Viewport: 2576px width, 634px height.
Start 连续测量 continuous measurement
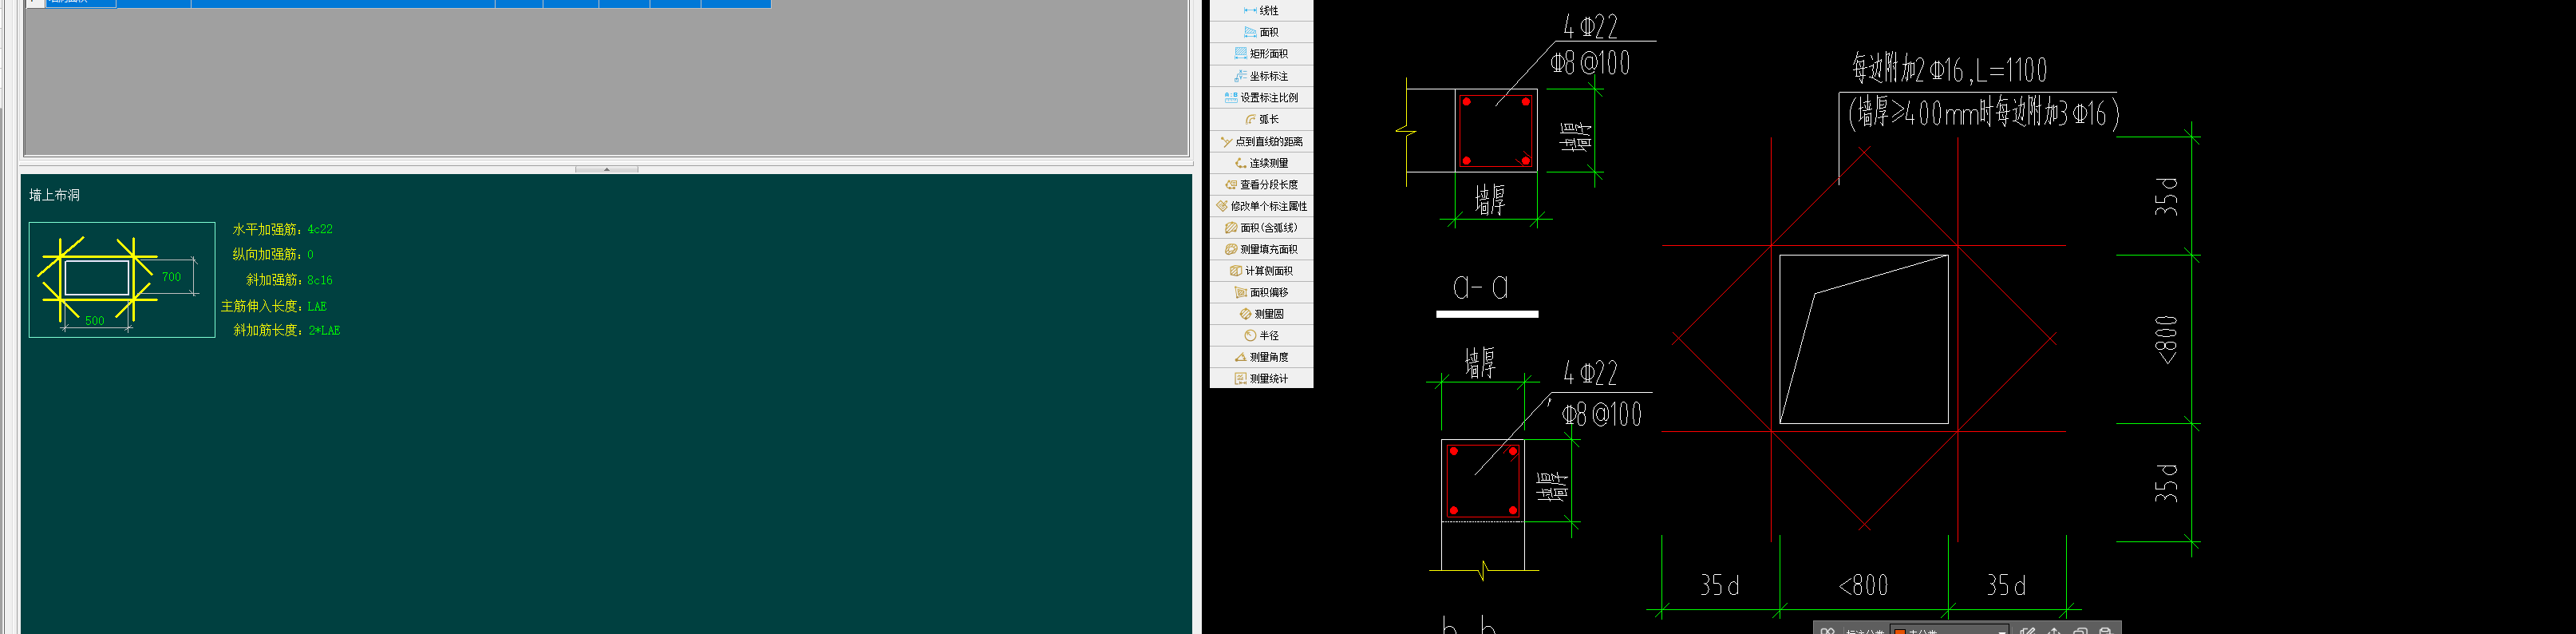[1261, 163]
